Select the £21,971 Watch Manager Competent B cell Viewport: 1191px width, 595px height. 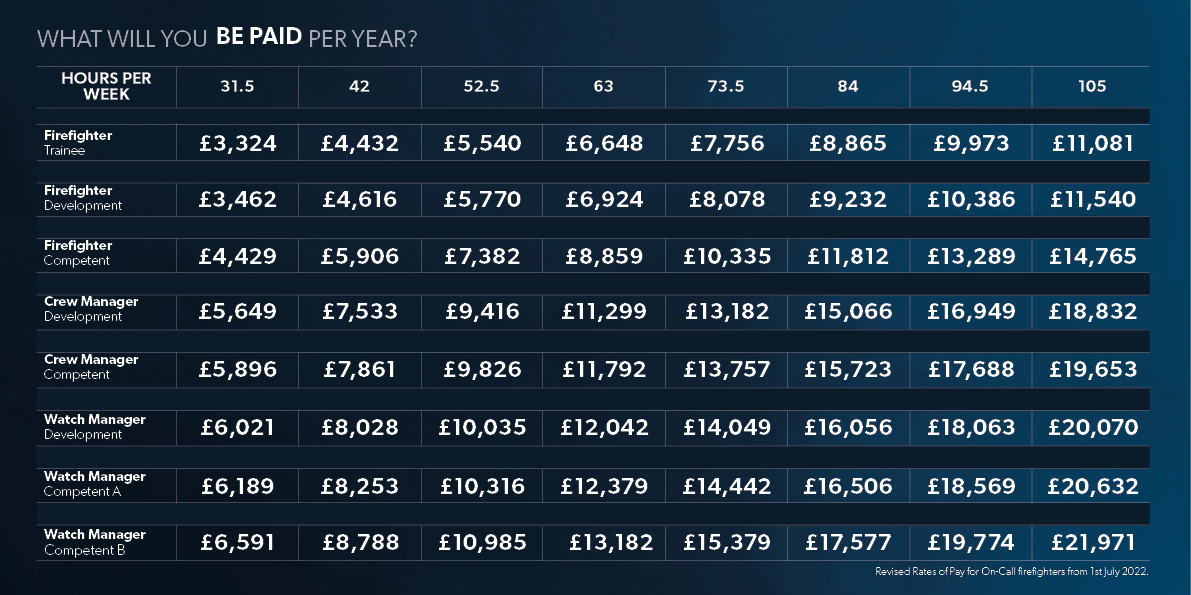1092,543
